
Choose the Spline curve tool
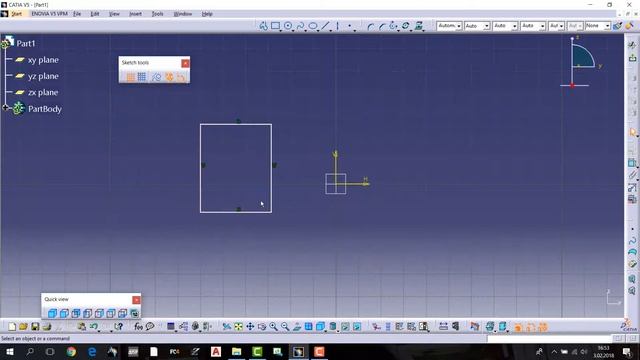(x=300, y=26)
